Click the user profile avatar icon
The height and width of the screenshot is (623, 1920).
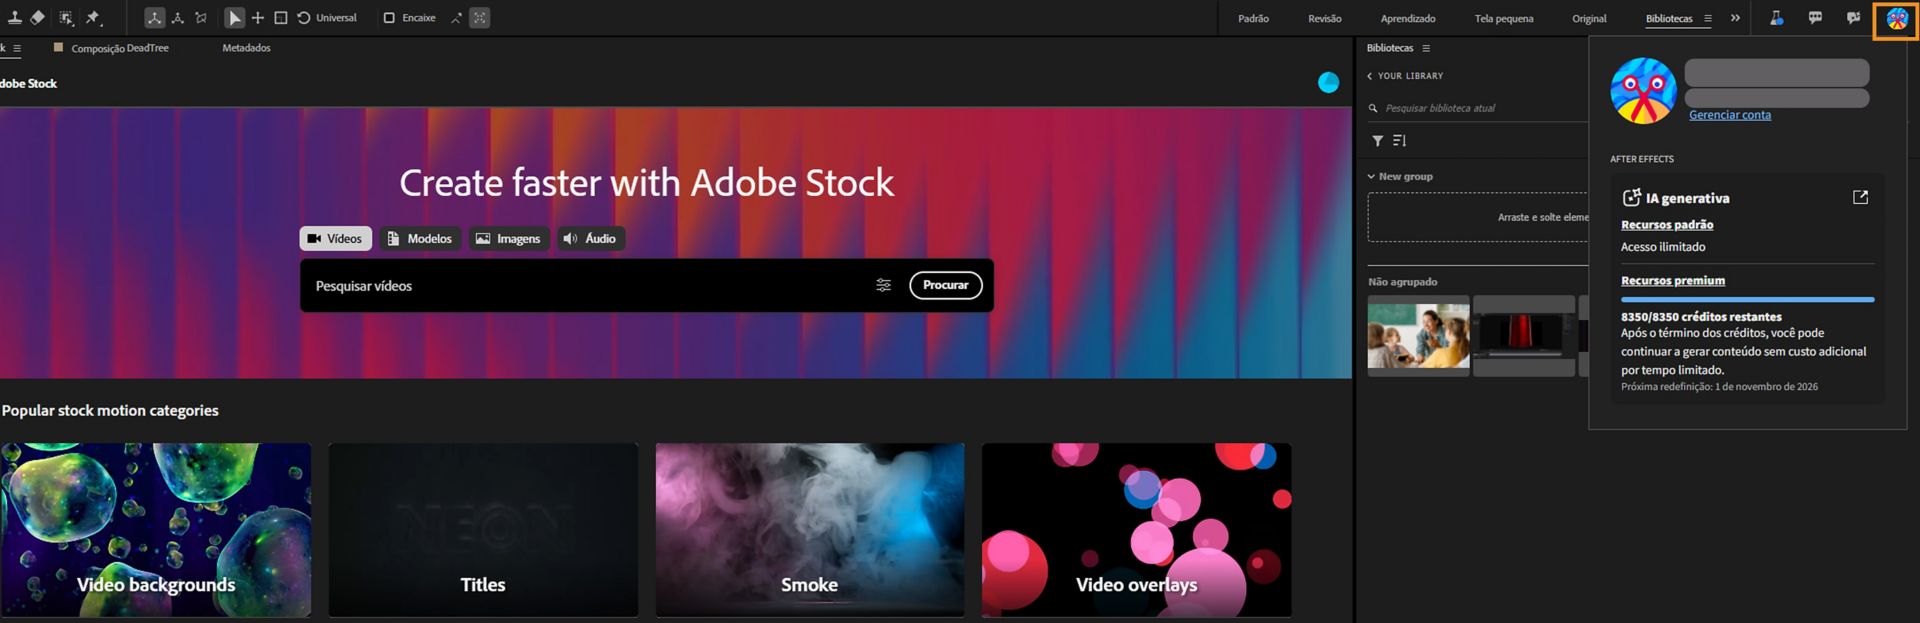coord(1896,19)
